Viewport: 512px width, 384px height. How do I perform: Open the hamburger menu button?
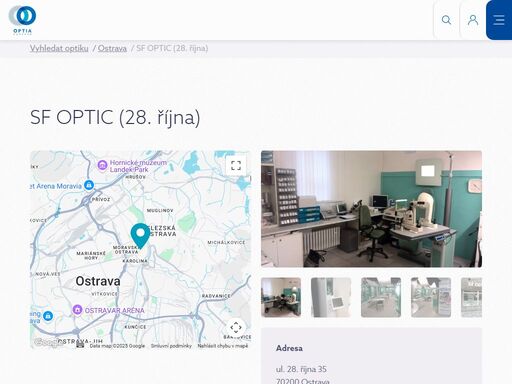tap(499, 20)
